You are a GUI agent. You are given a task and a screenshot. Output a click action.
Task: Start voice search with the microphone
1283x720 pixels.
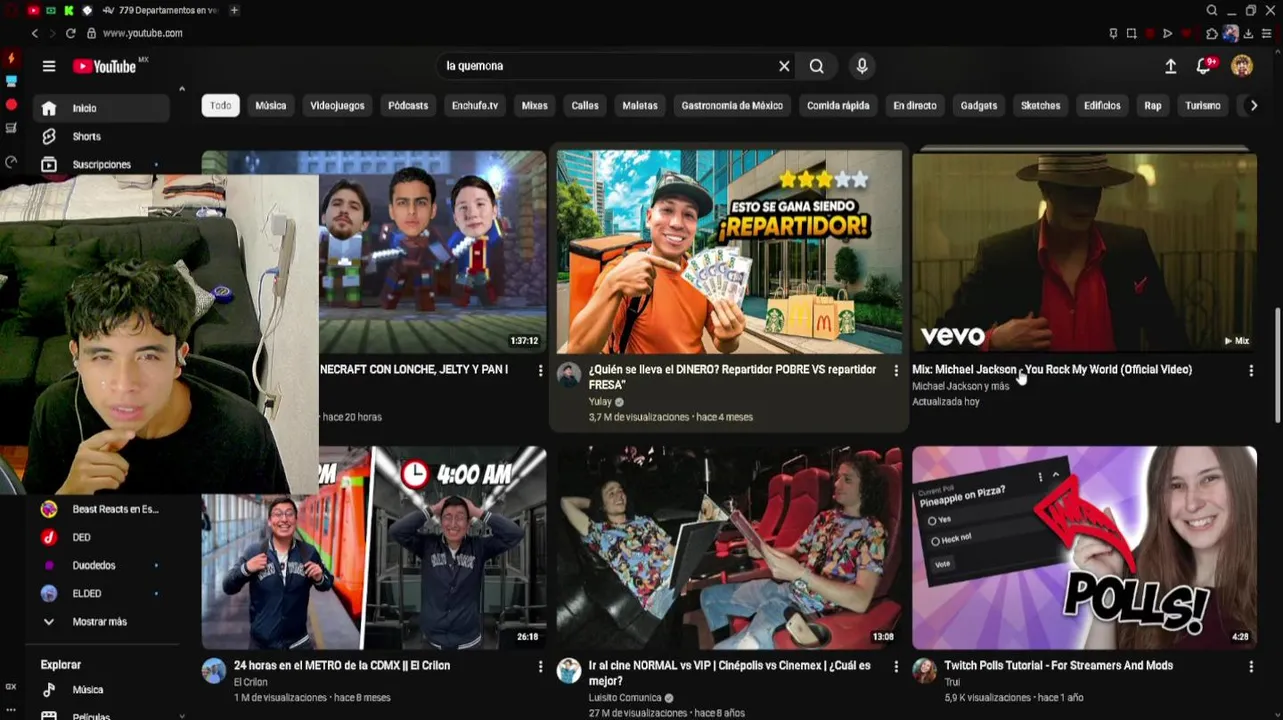[862, 66]
